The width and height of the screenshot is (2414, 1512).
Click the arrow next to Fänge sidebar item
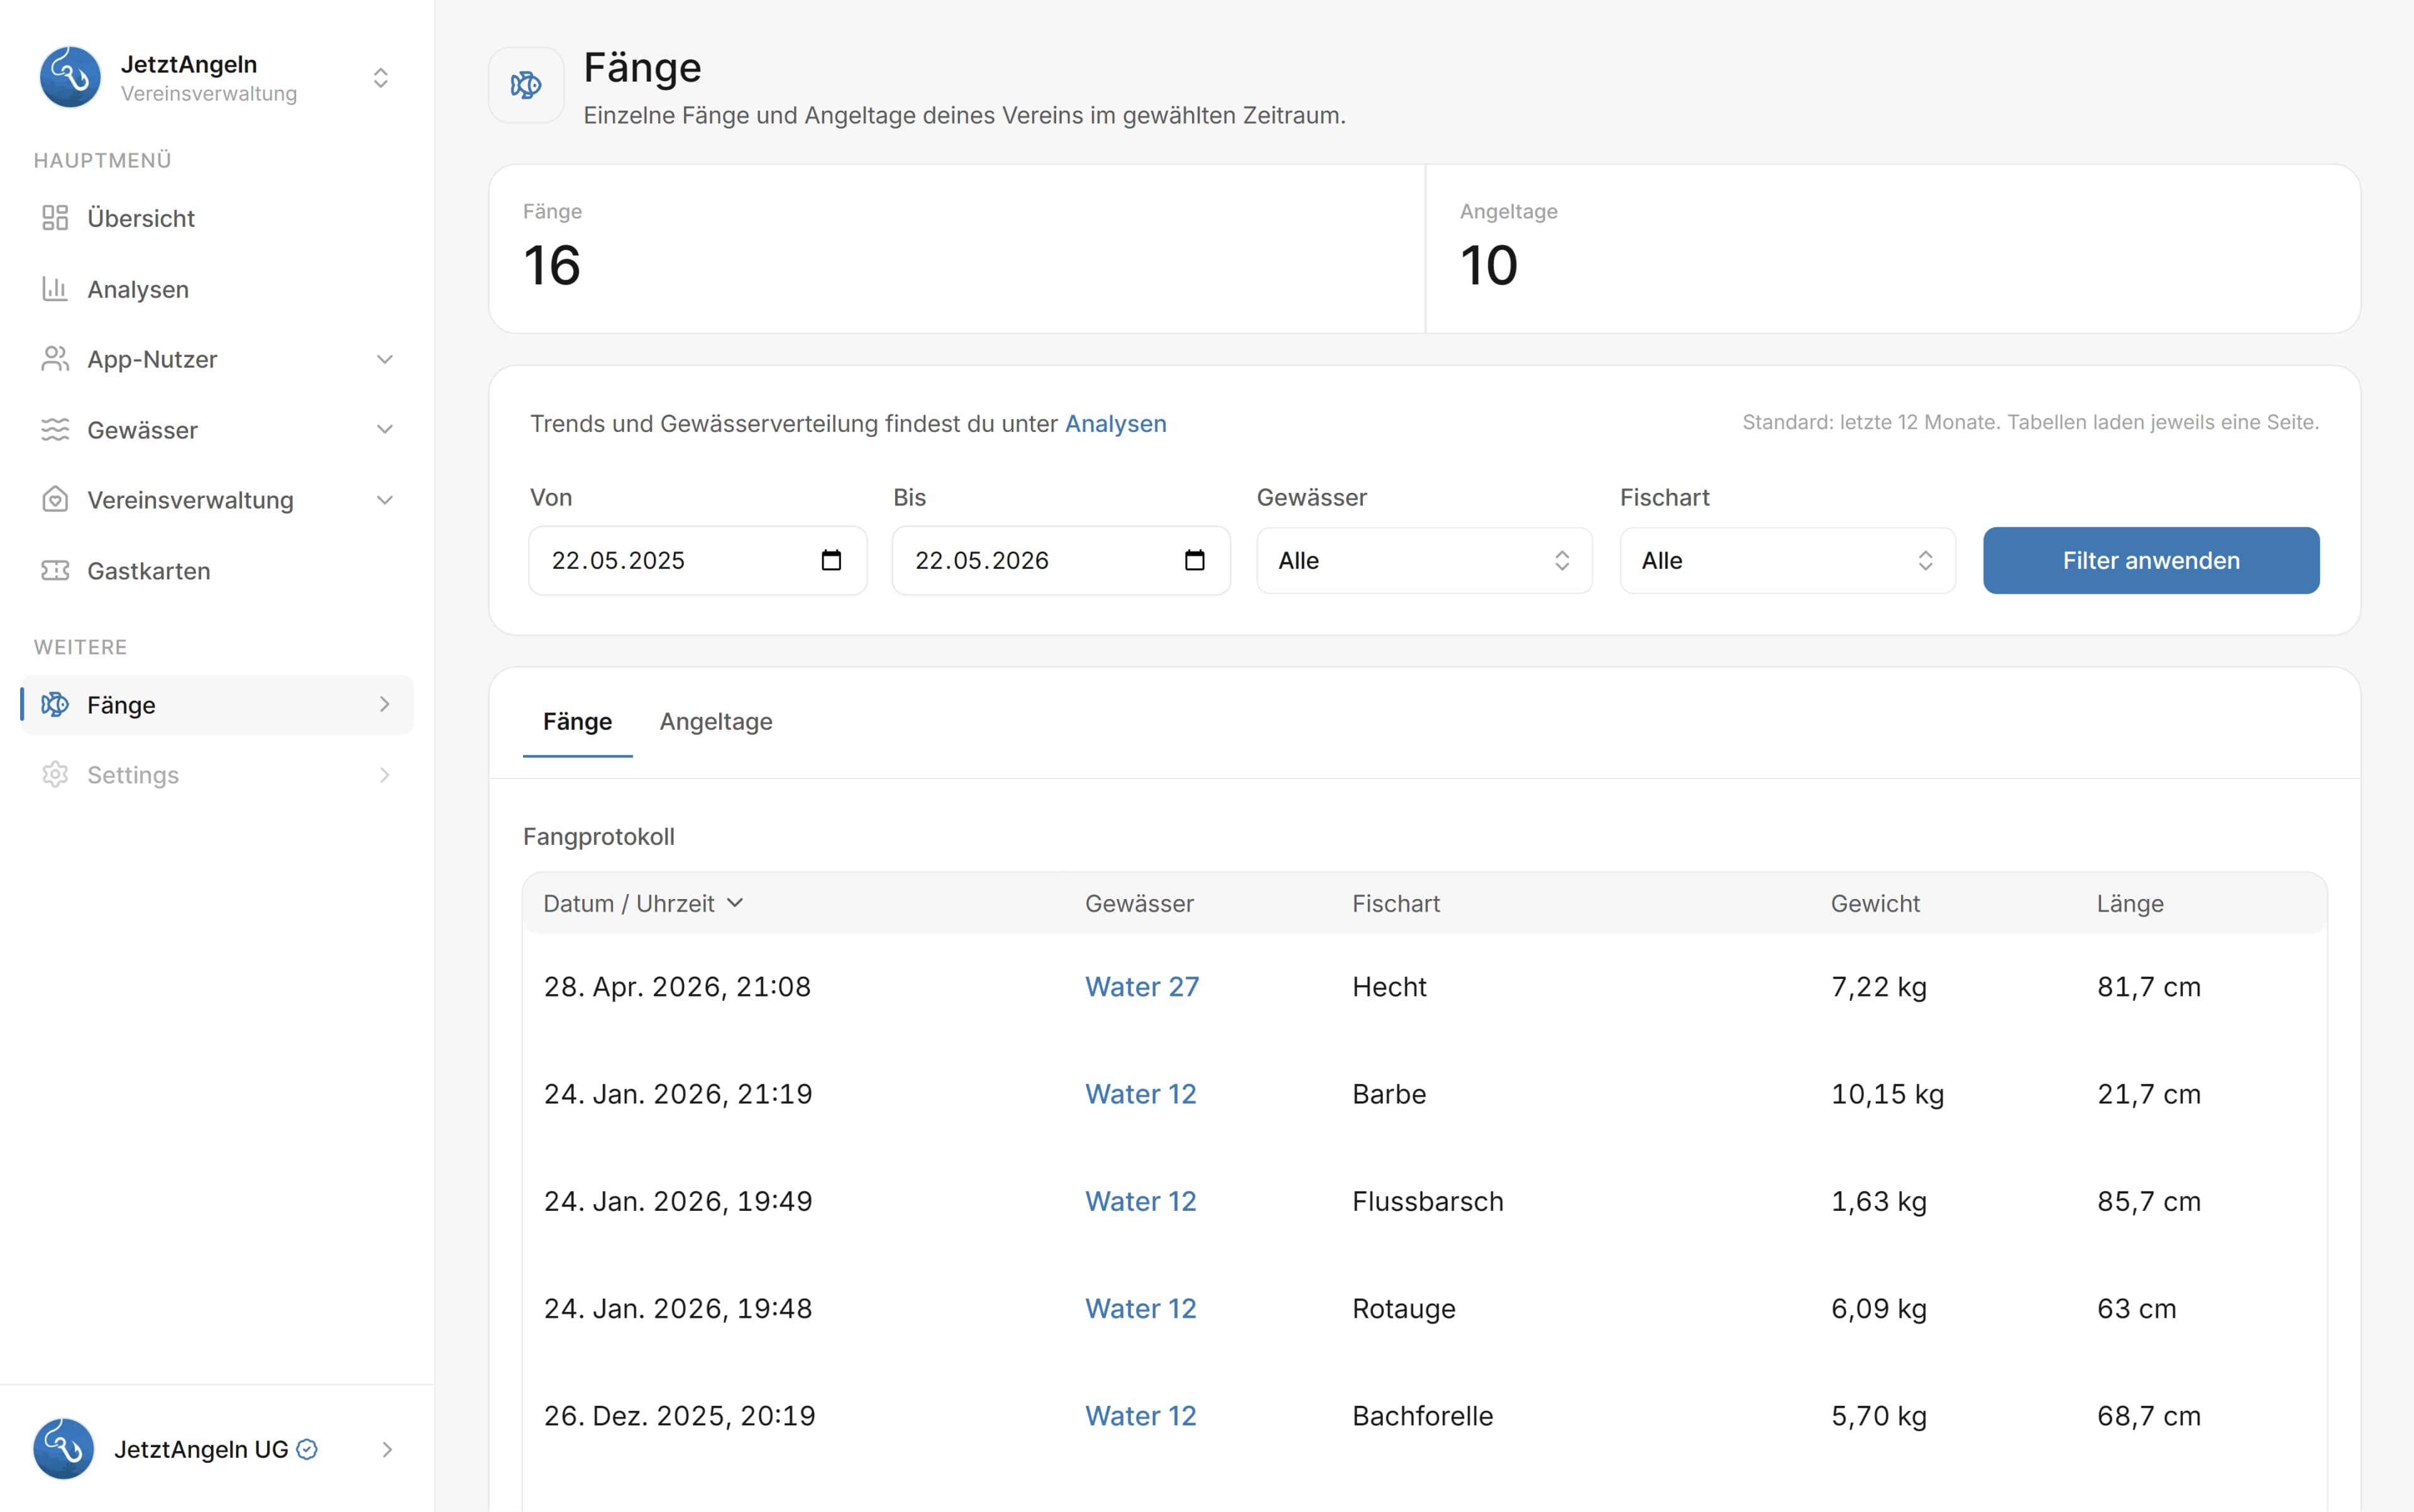click(384, 705)
